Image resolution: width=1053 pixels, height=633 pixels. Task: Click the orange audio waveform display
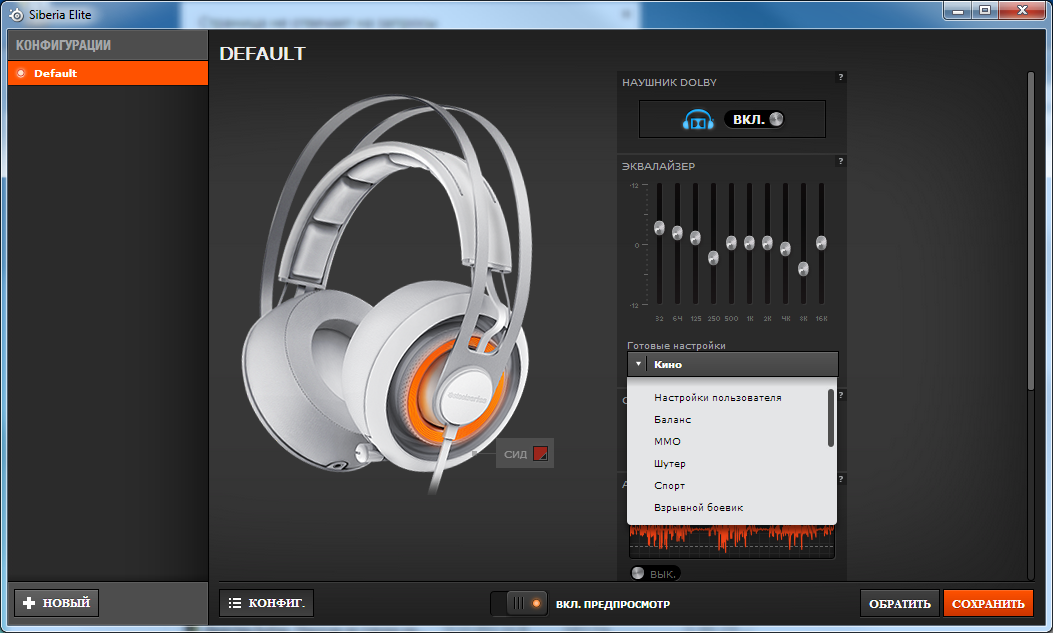[732, 542]
